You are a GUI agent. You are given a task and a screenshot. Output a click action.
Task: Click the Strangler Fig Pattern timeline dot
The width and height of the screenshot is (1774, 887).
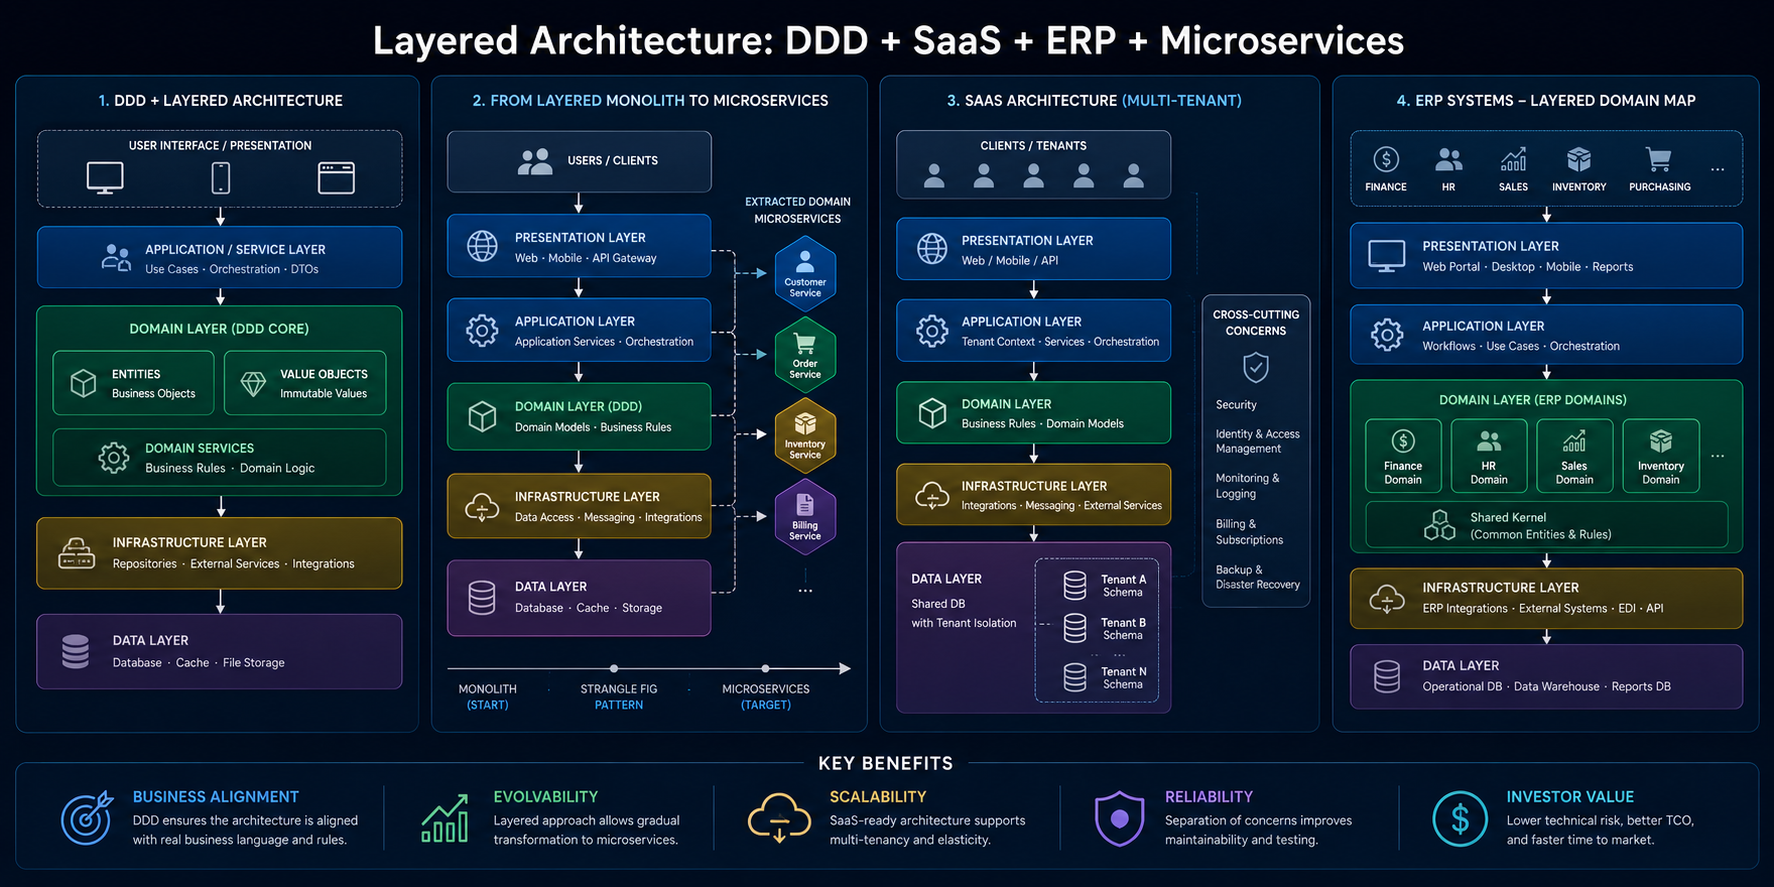click(x=614, y=668)
